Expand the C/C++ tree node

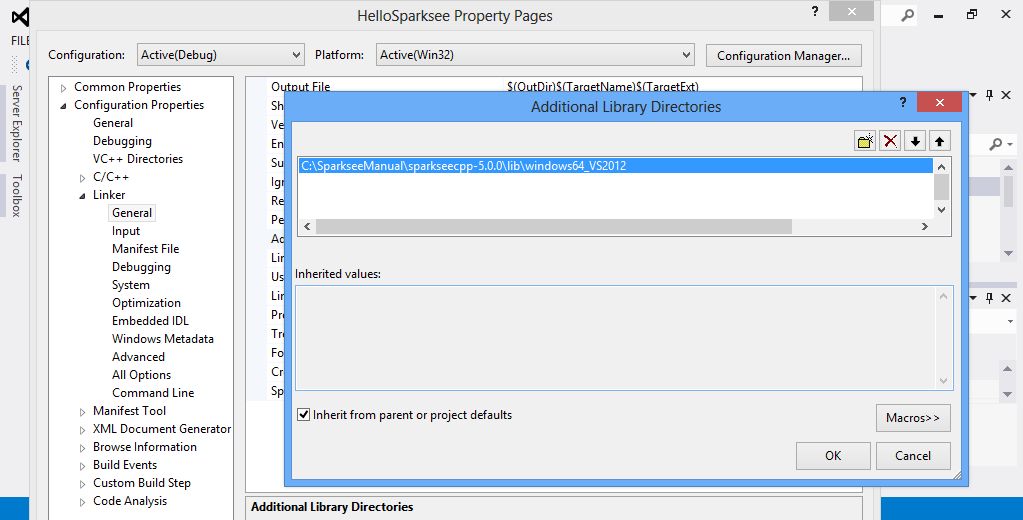pos(82,177)
